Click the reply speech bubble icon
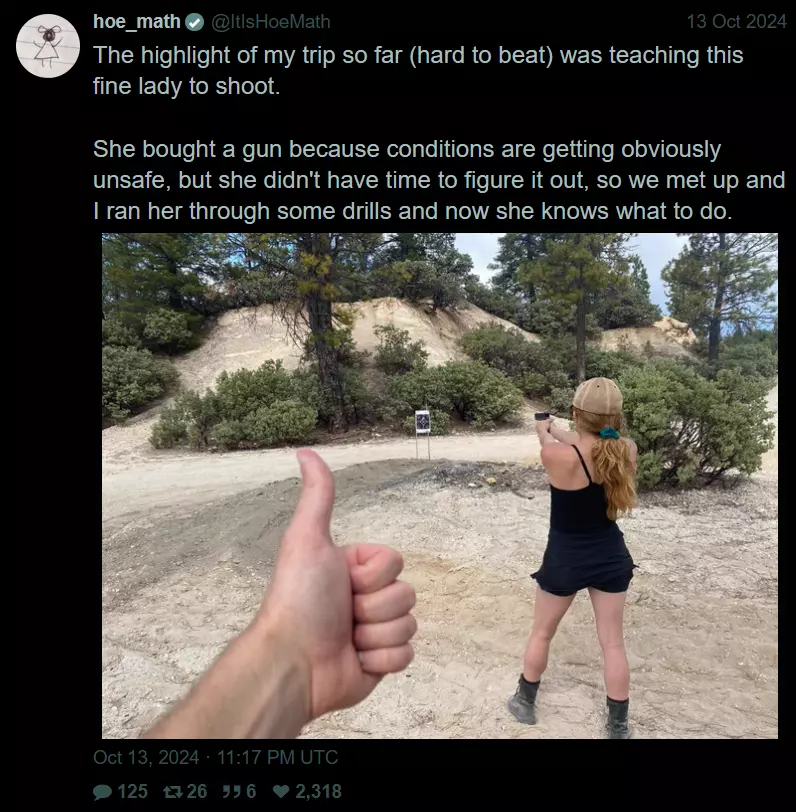Image resolution: width=796 pixels, height=812 pixels. [x=102, y=792]
